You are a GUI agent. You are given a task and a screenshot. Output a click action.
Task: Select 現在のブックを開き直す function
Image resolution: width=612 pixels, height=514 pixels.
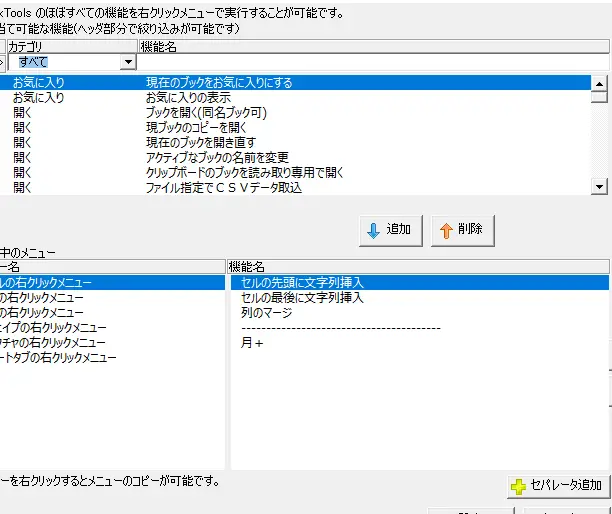[200, 143]
